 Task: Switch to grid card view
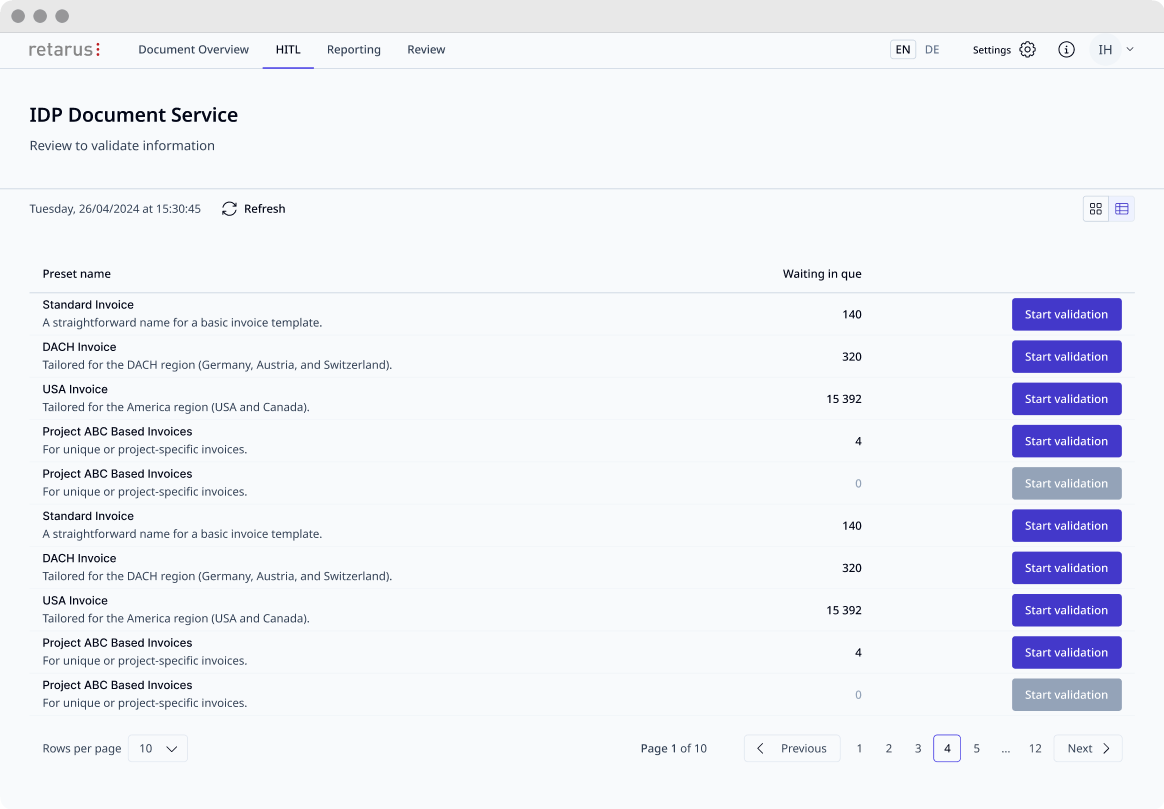pos(1096,209)
